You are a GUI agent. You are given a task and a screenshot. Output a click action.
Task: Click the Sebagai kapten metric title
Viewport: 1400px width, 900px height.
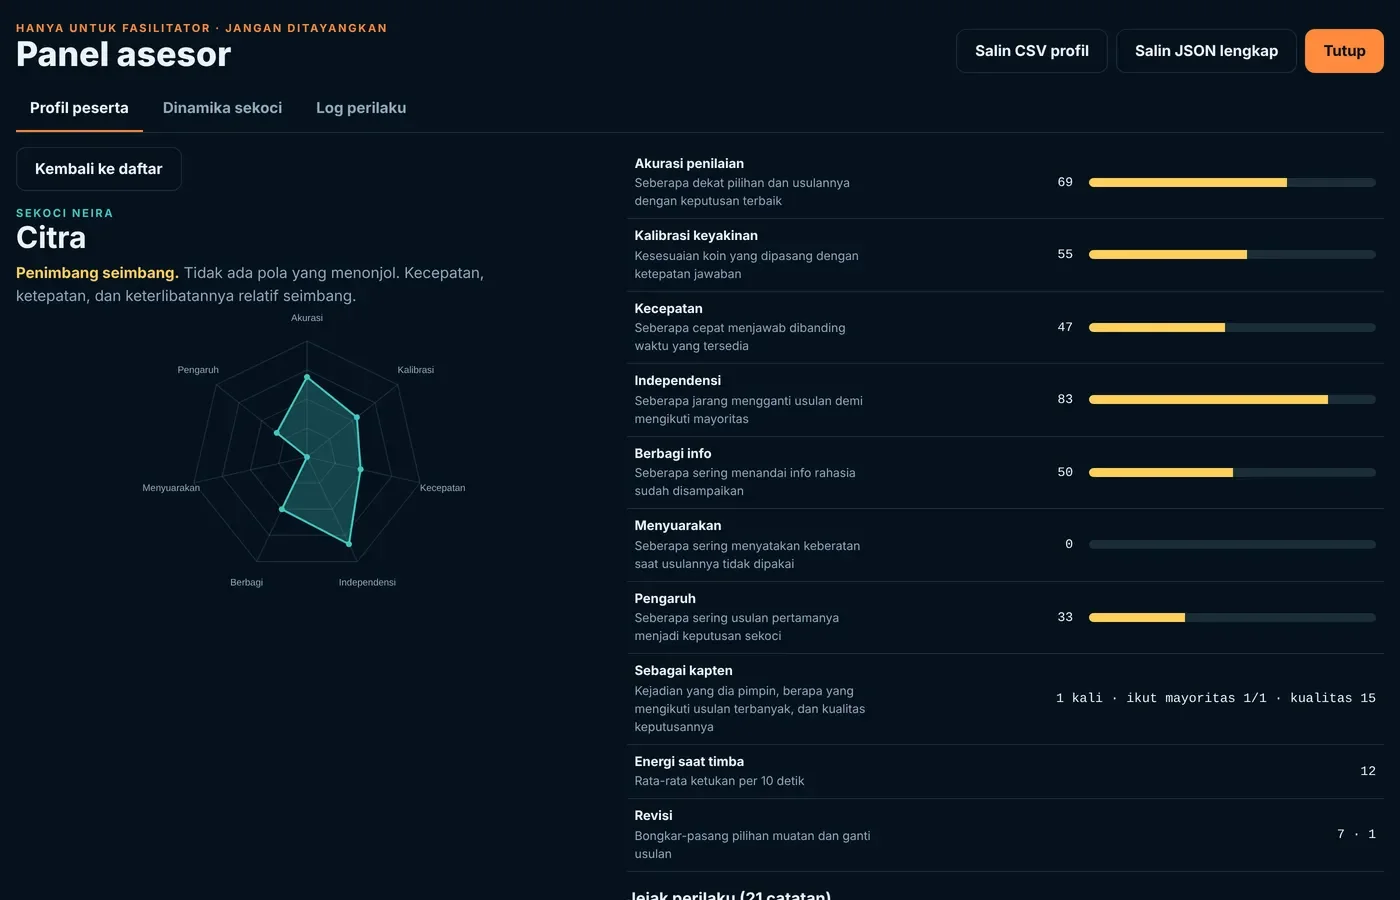(x=683, y=671)
